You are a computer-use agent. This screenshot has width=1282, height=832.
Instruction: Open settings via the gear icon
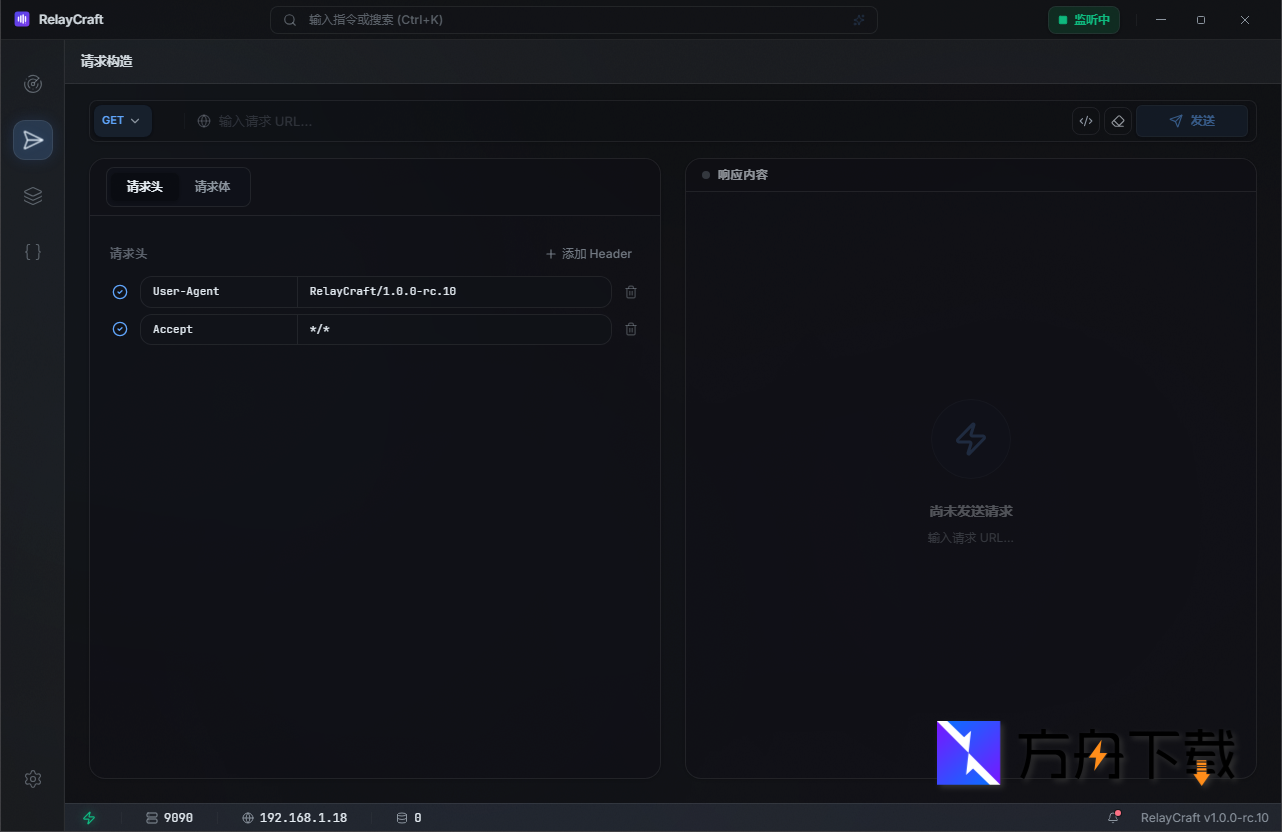click(x=32, y=779)
